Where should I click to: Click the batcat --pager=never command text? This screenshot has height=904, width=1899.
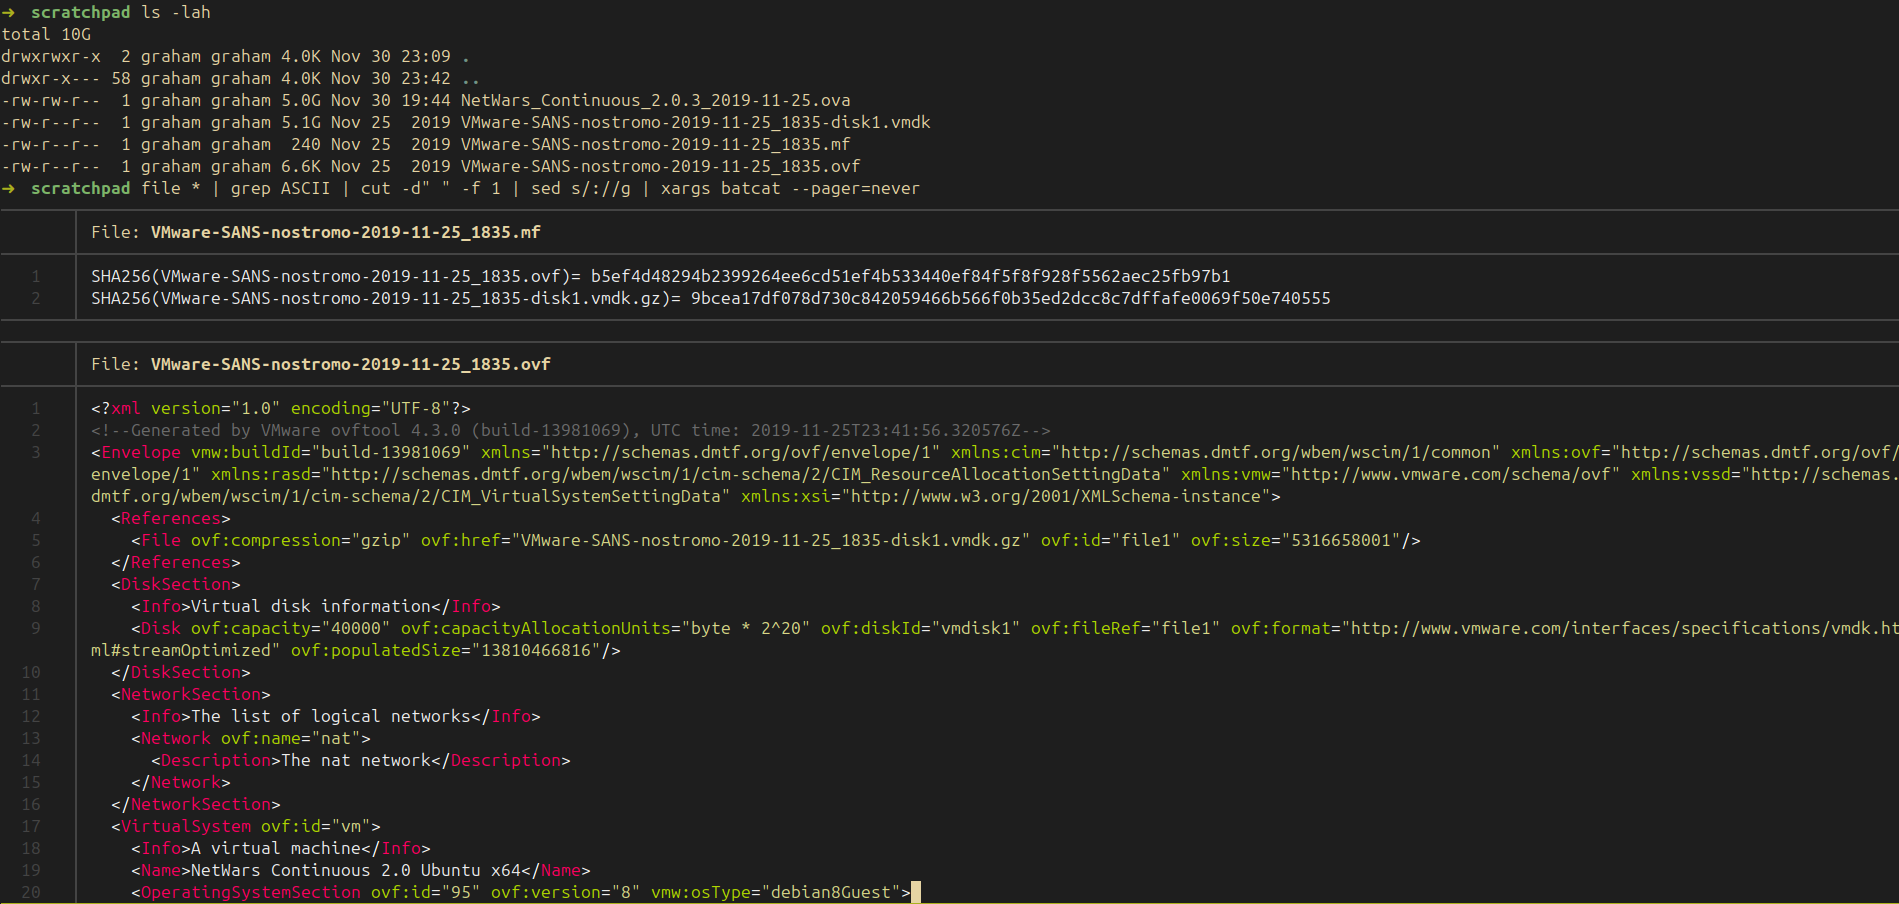point(790,189)
